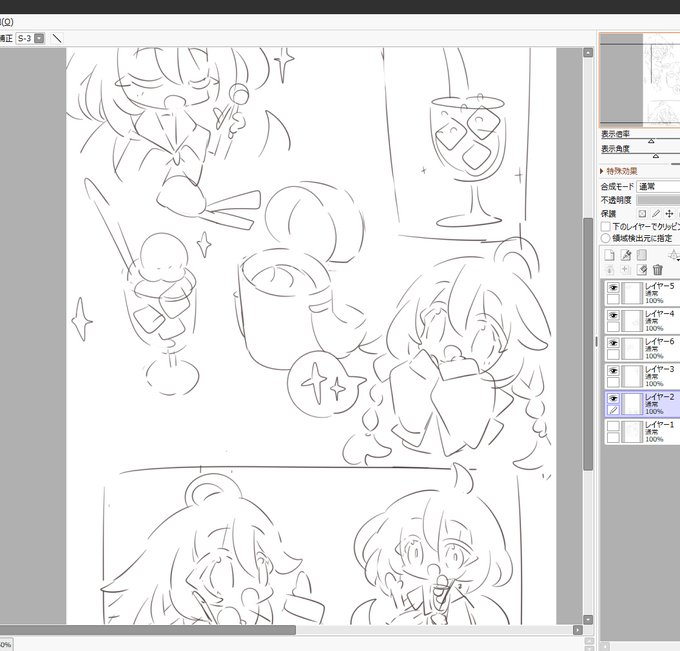The width and height of the screenshot is (680, 651).
Task: Select the レイヤー5 thumbnail
Action: click(x=632, y=293)
